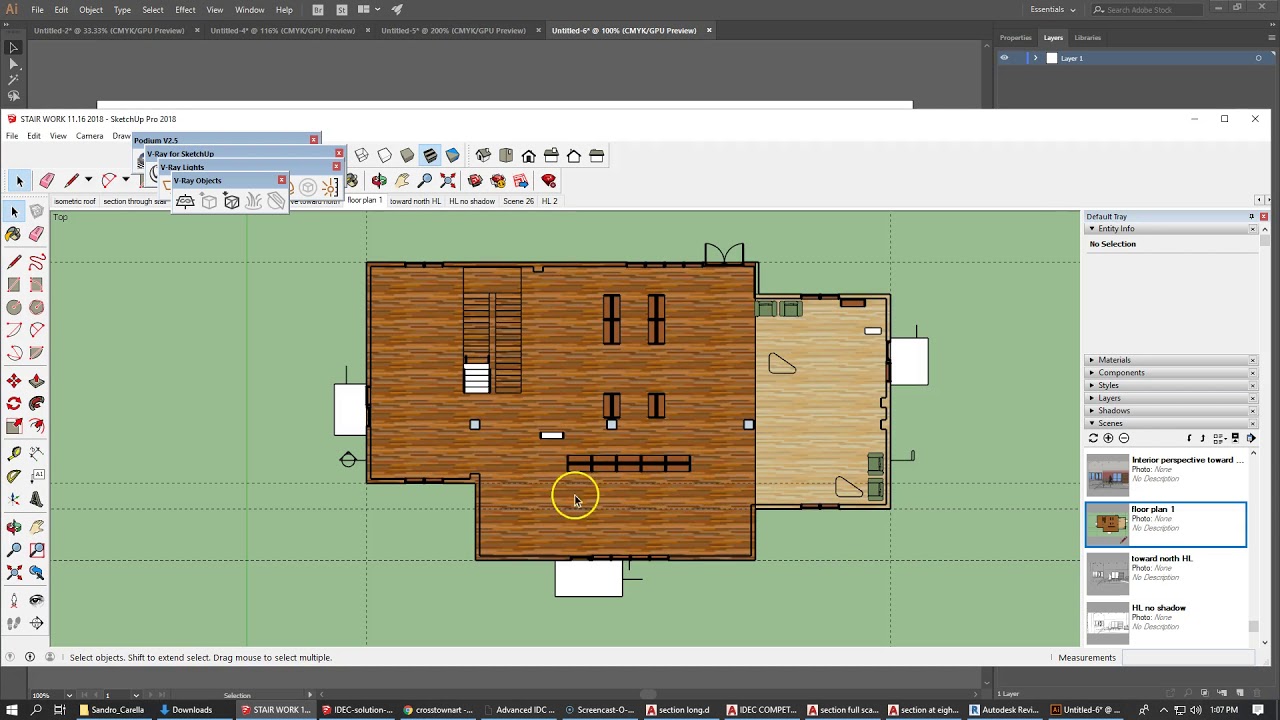
Task: Open SketchUp View menu
Action: coord(58,136)
